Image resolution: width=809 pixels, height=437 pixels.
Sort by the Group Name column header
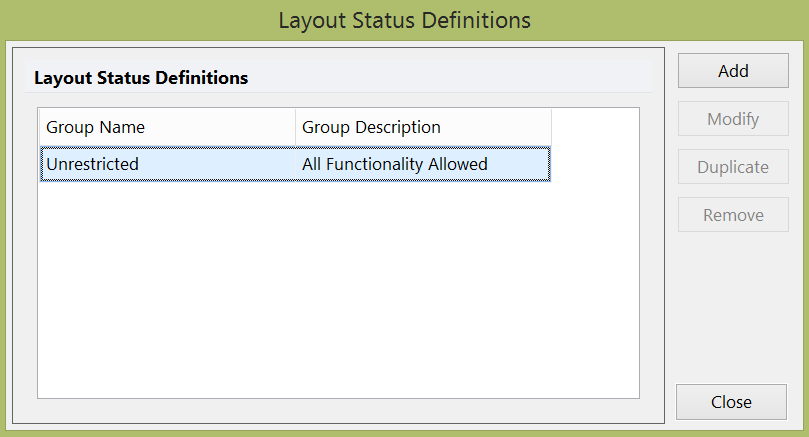[x=167, y=127]
